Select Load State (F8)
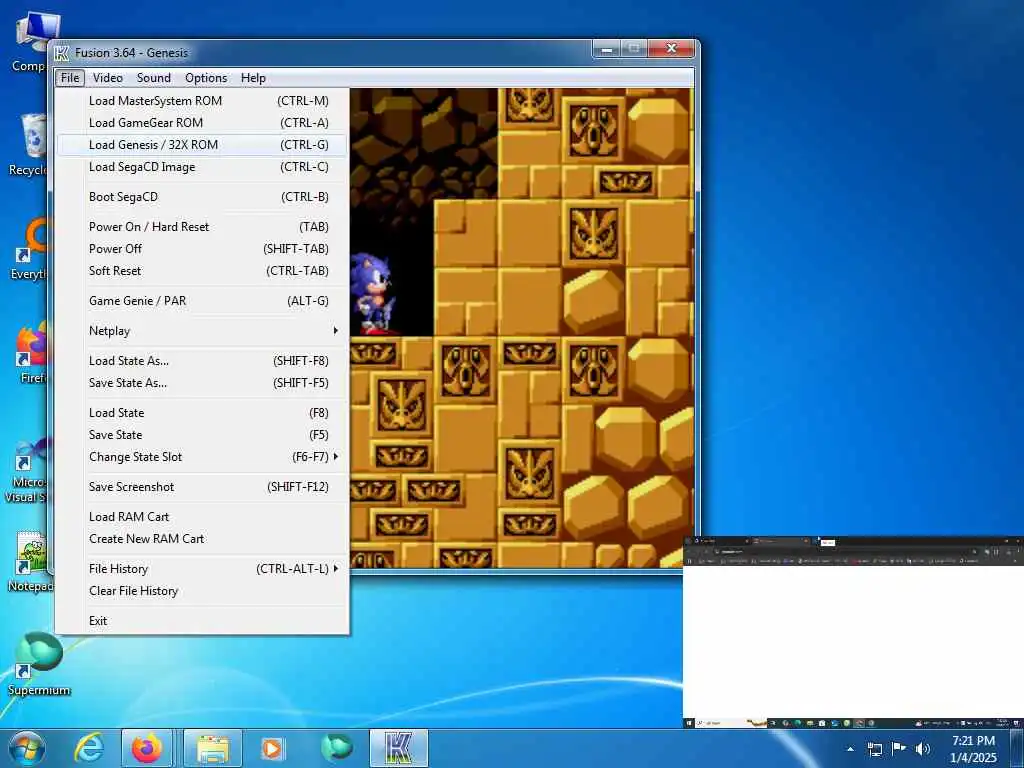The width and height of the screenshot is (1024, 768). tap(202, 413)
